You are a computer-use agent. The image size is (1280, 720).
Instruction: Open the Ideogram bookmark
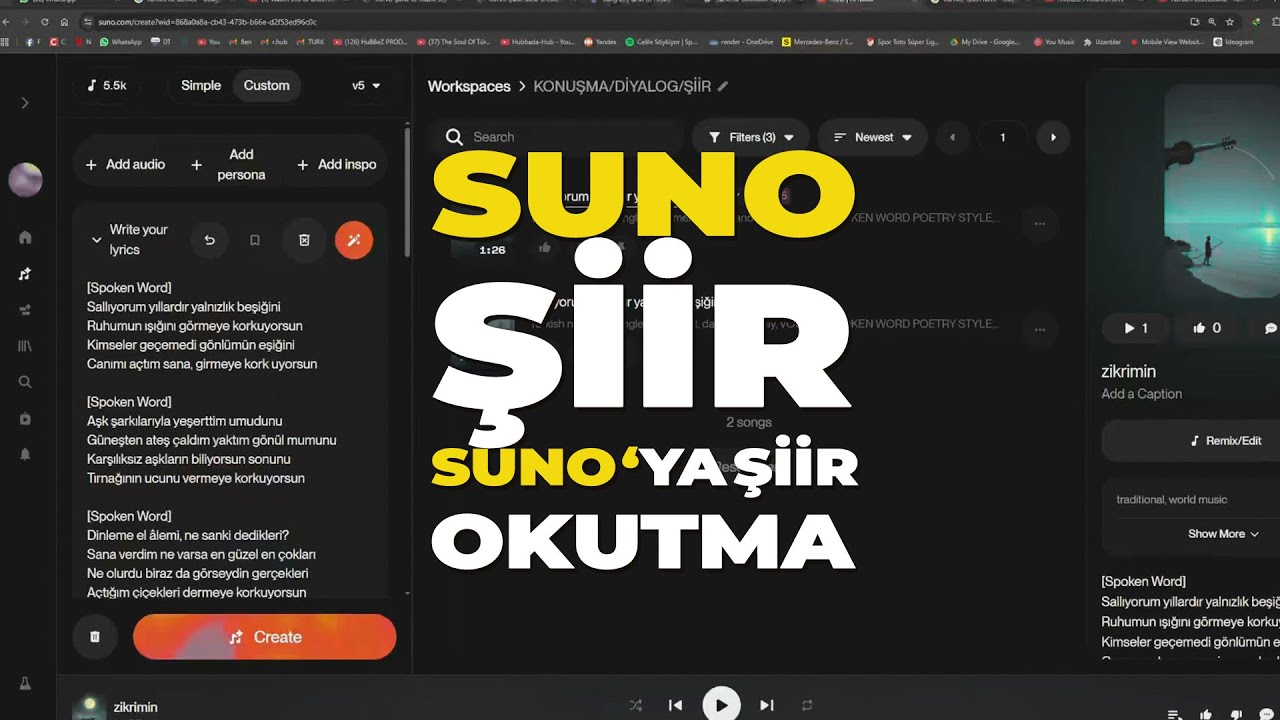(1233, 42)
